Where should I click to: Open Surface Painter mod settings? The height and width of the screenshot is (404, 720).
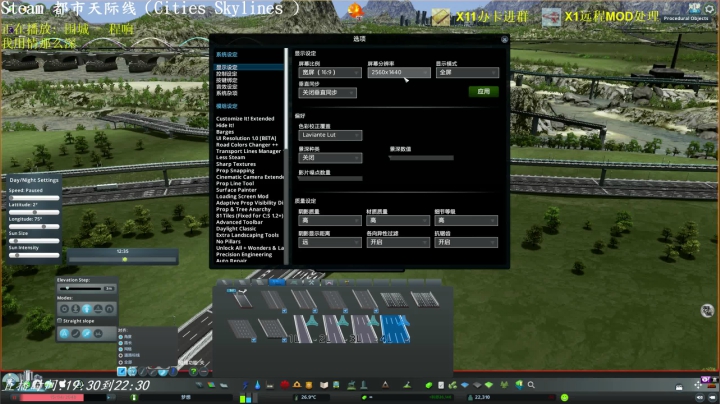pyautogui.click(x=236, y=190)
